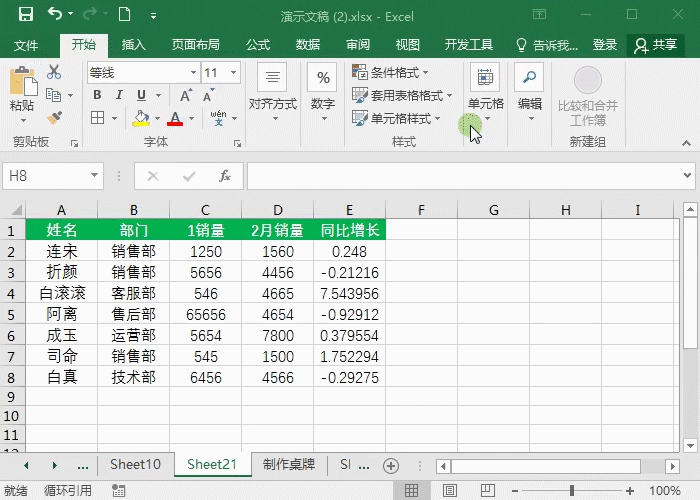This screenshot has height=500, width=700.
Task: Open the underline style dropdown arrow
Action: coord(158,95)
